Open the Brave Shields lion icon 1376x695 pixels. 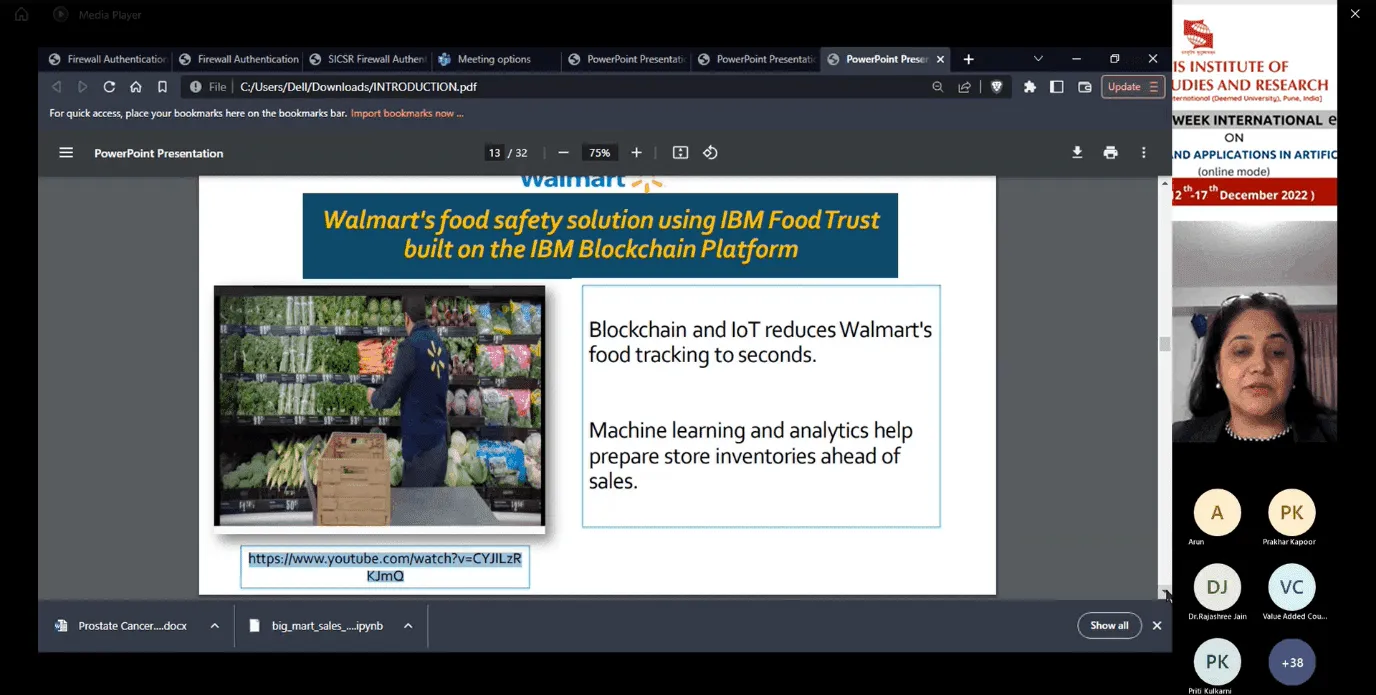pos(996,87)
